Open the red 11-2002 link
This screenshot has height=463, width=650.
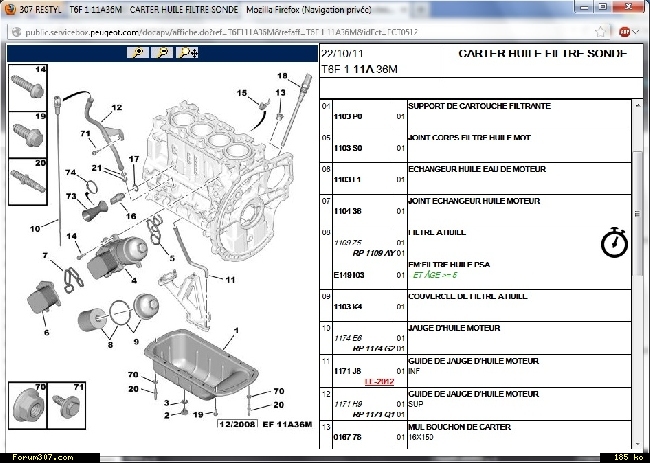(379, 381)
